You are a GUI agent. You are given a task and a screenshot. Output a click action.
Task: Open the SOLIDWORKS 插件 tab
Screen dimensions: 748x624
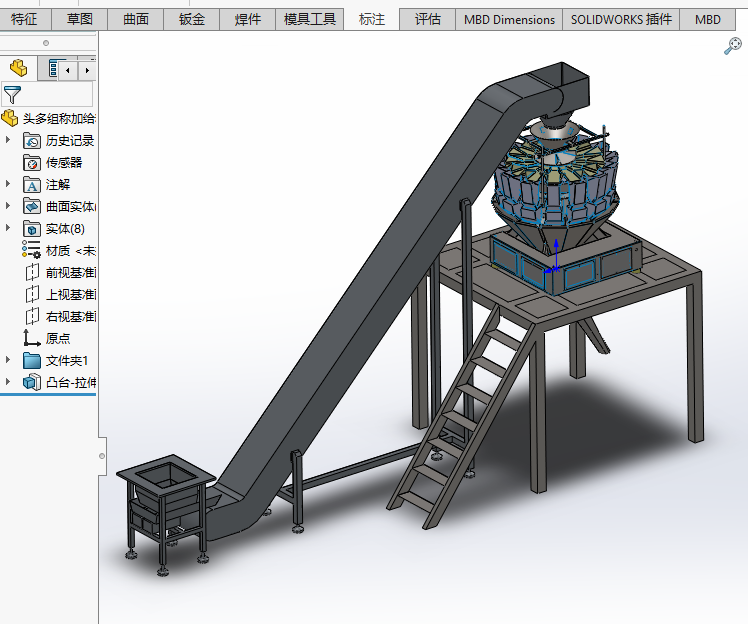pyautogui.click(x=621, y=19)
